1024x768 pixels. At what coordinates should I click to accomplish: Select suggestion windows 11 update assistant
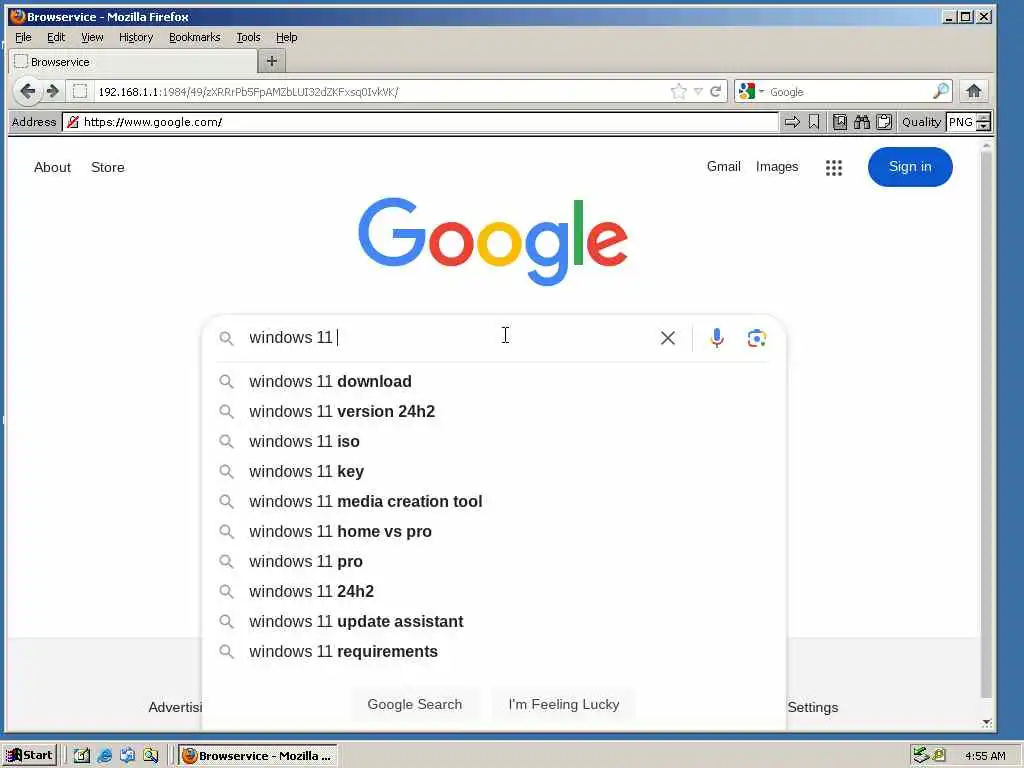494,622
